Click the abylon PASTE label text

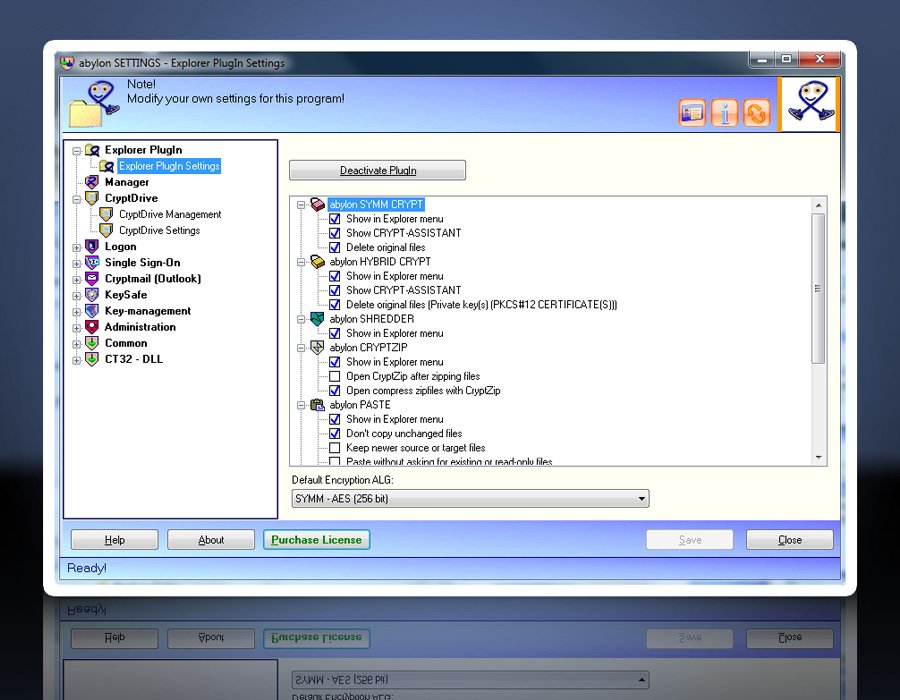pyautogui.click(x=360, y=405)
